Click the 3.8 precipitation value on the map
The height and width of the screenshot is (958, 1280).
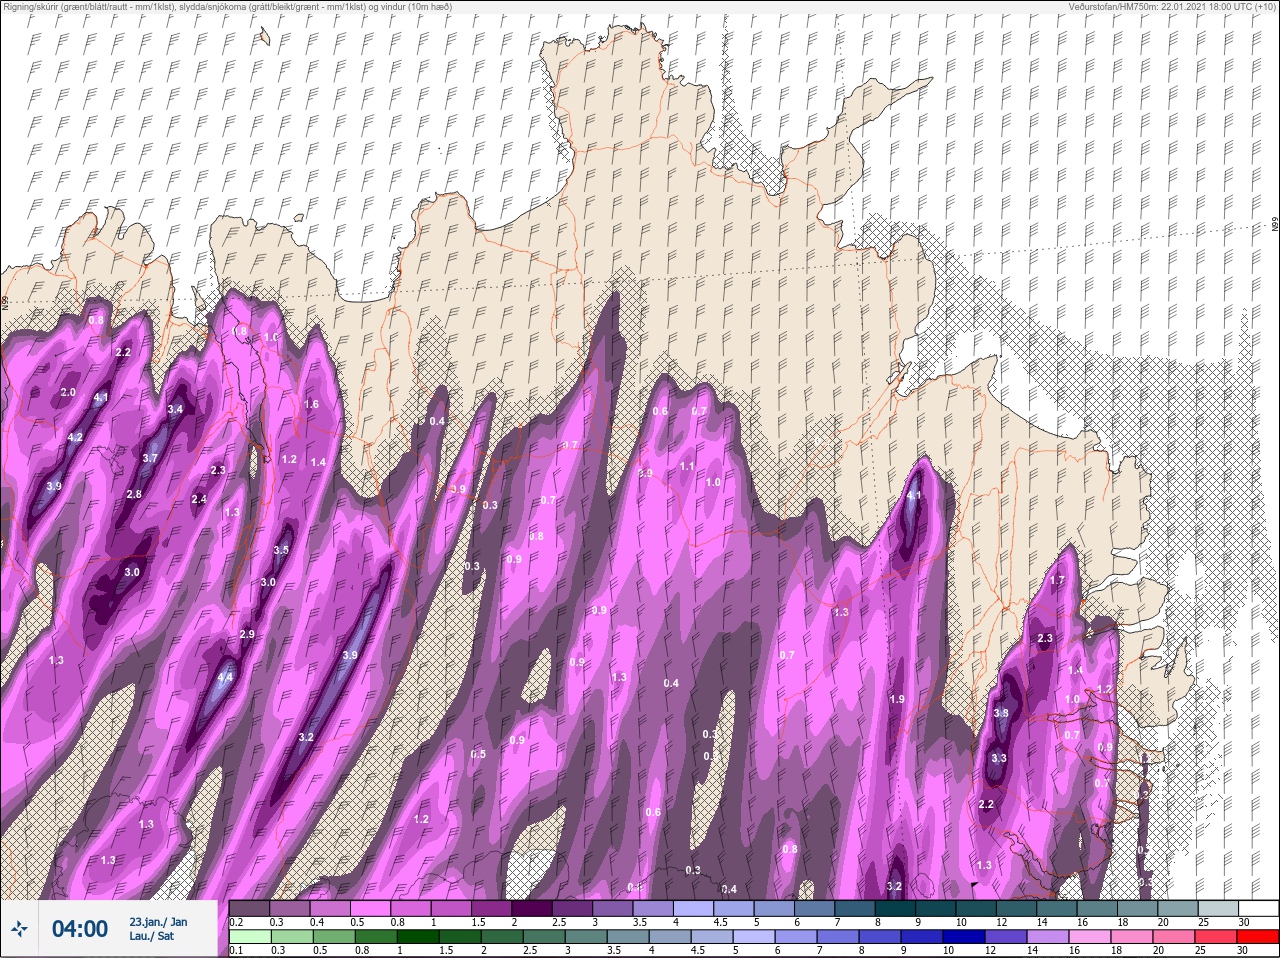(1001, 713)
